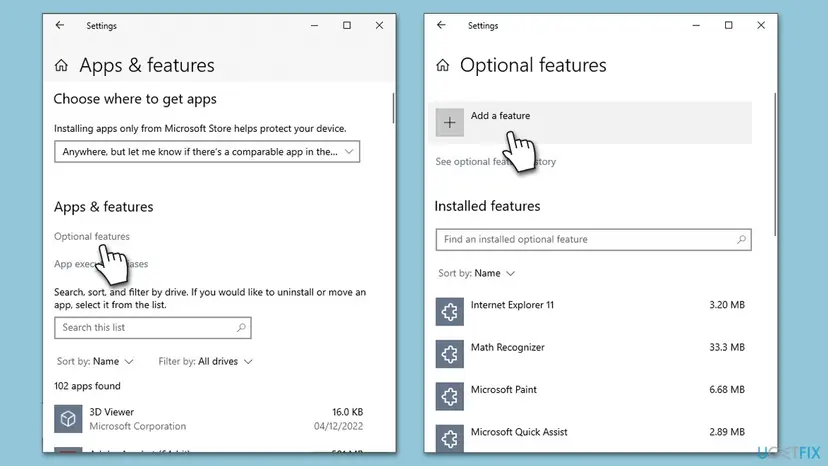This screenshot has width=828, height=466.
Task: Open See optional feature history link
Action: click(x=495, y=162)
